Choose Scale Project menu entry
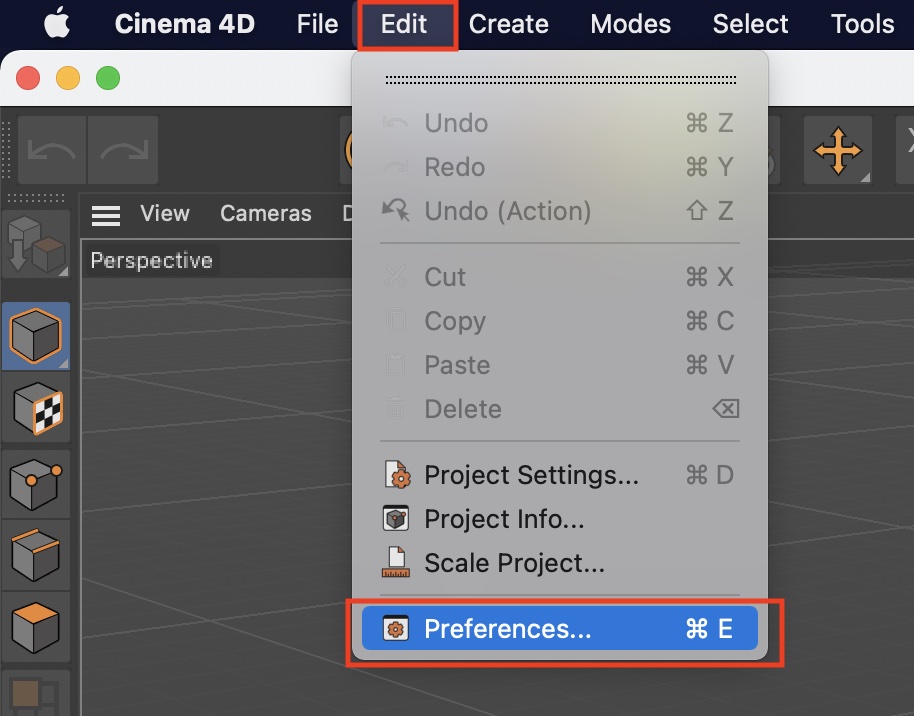The height and width of the screenshot is (716, 914). click(514, 563)
